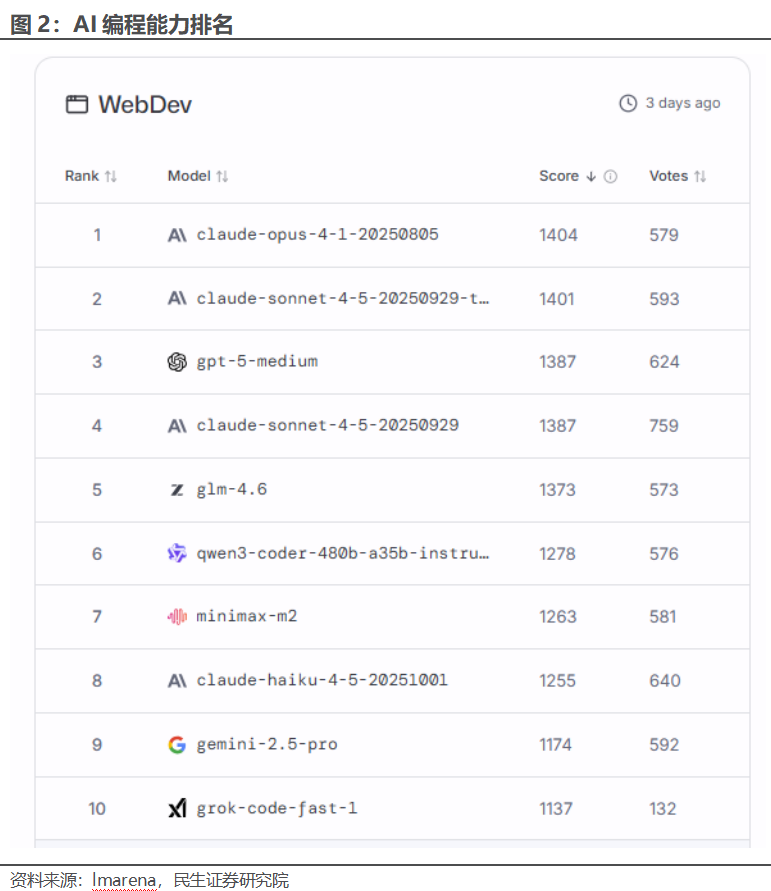This screenshot has height=891, width=771.
Task: Click the WebDev window icon
Action: click(x=77, y=105)
